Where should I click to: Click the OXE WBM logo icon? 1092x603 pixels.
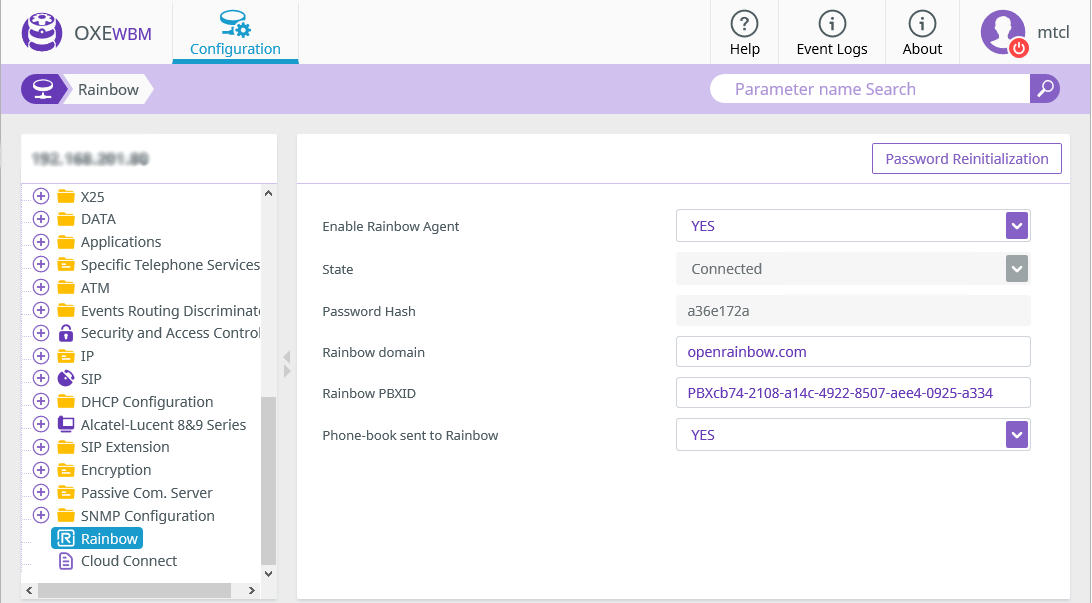pos(42,32)
